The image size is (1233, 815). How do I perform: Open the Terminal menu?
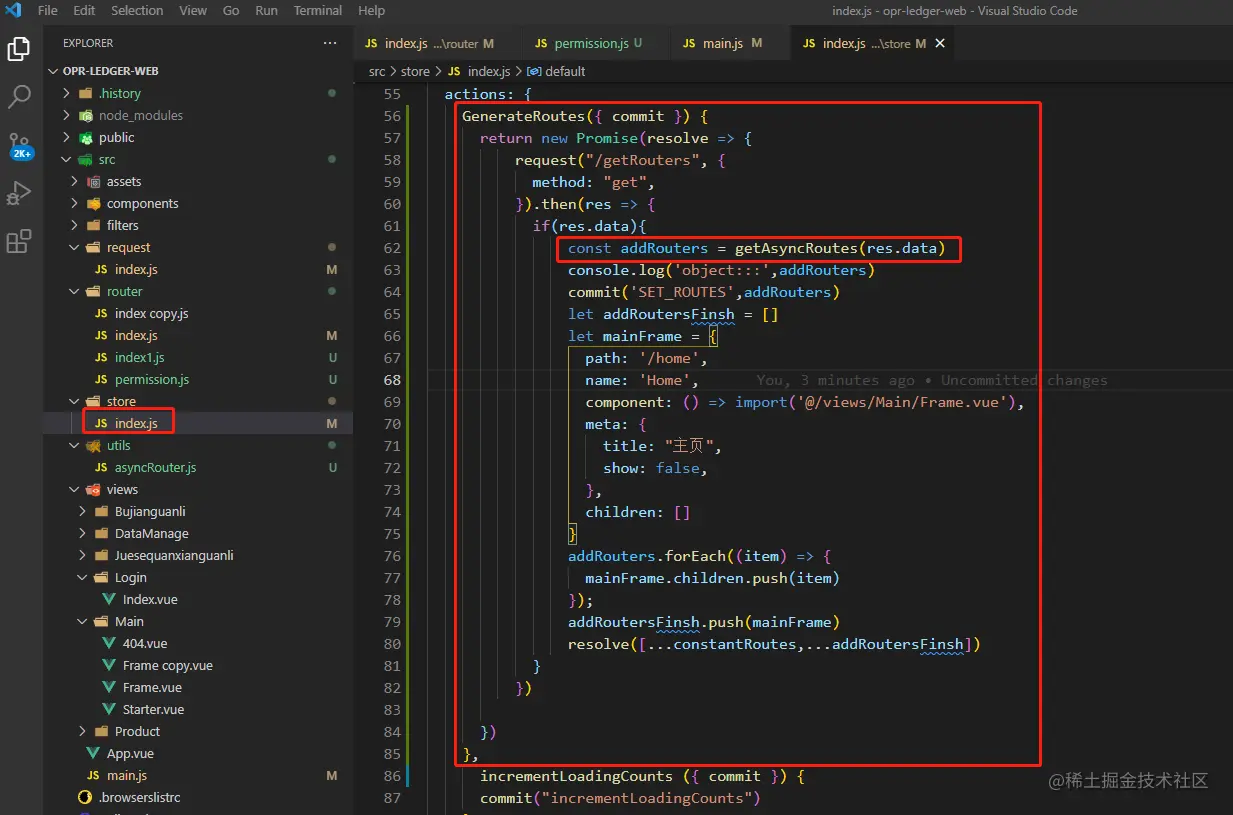point(318,10)
